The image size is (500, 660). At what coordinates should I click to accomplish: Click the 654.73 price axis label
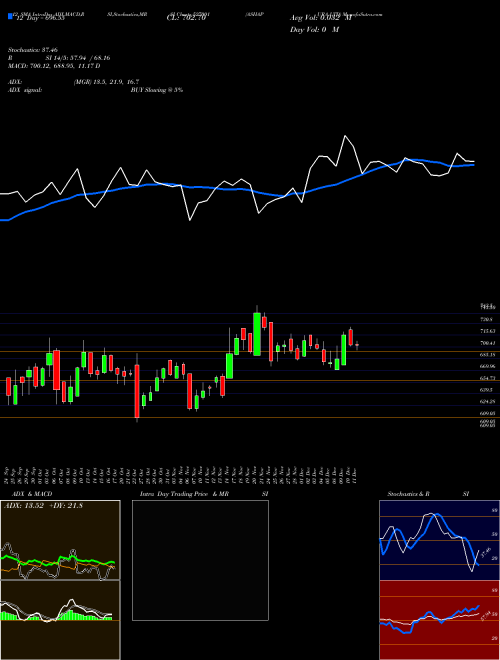487,378
